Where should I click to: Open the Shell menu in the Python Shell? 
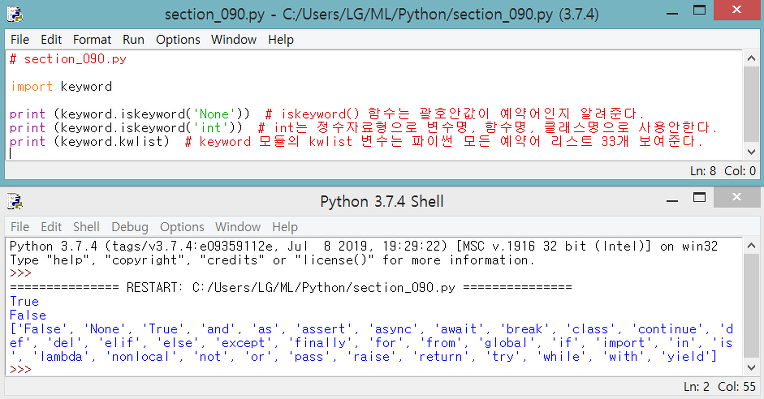click(86, 227)
